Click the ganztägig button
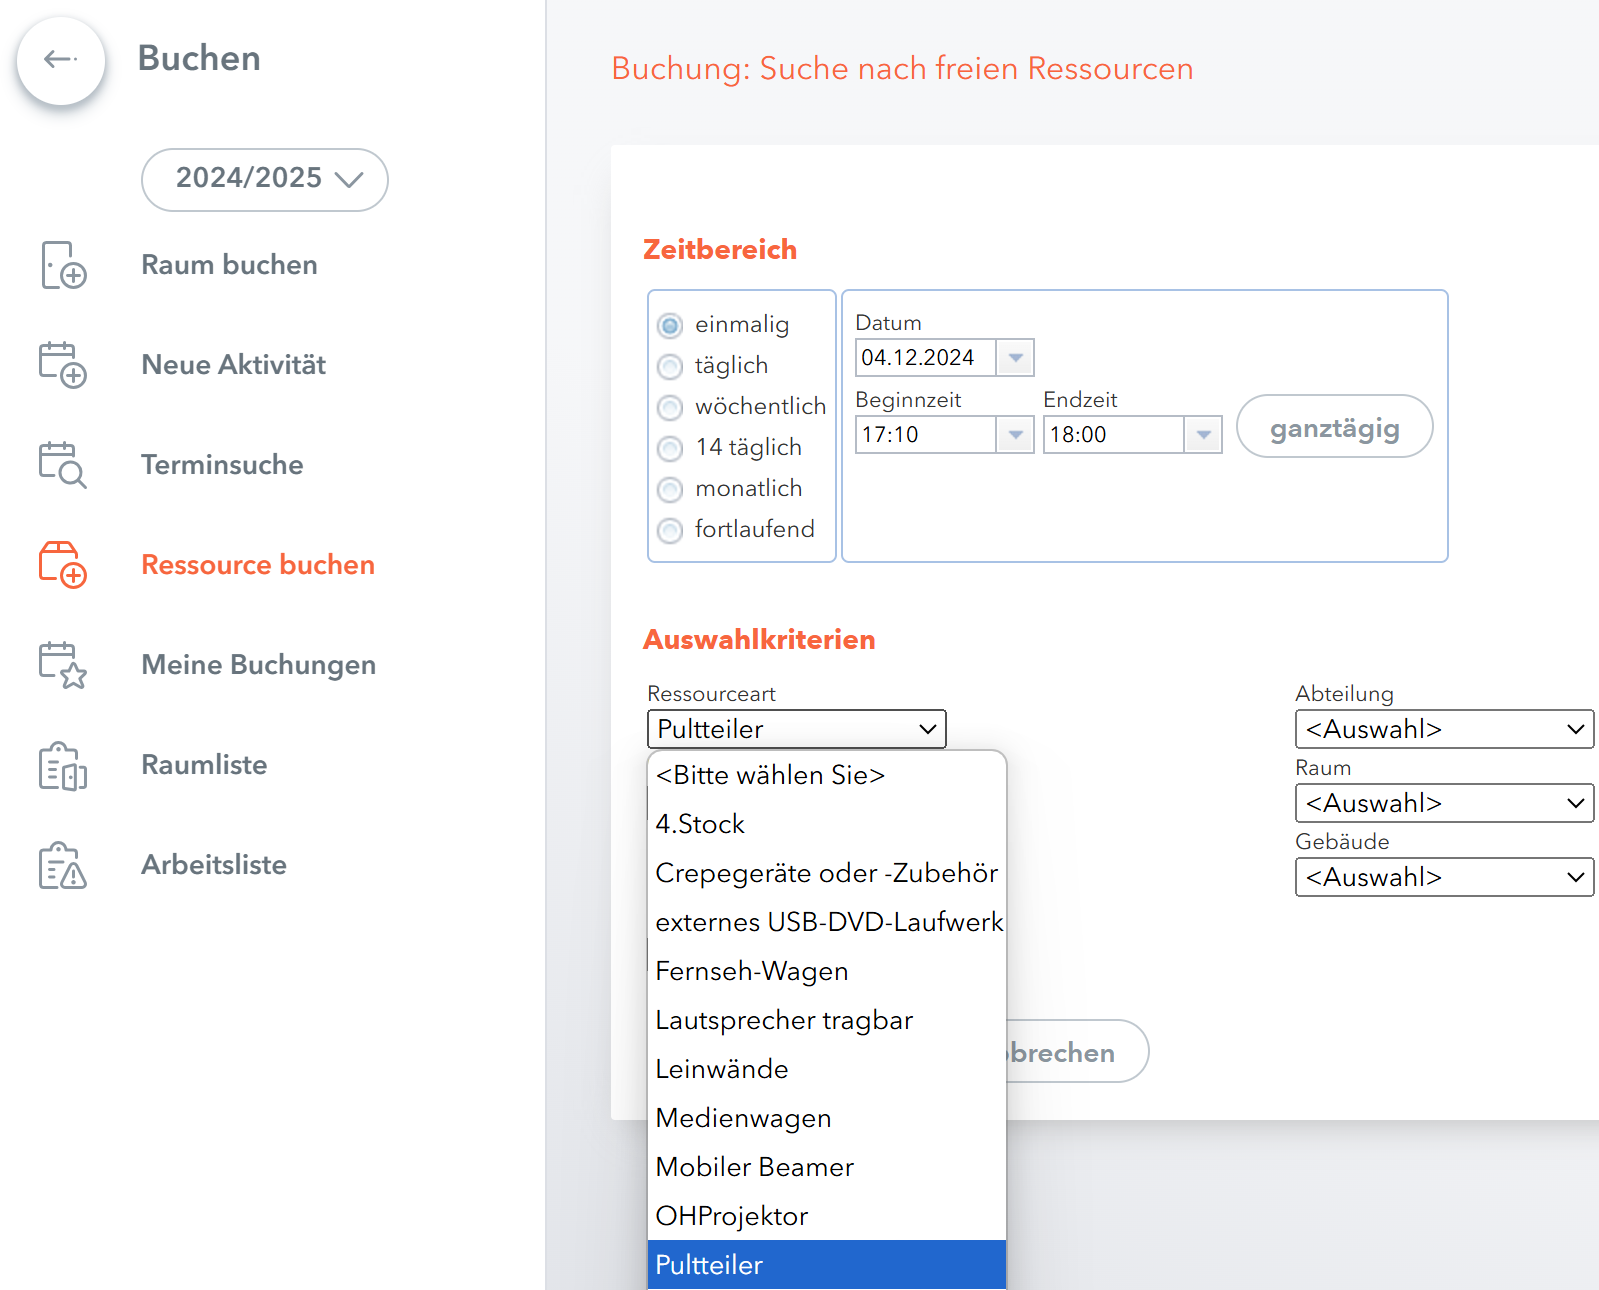 [x=1334, y=426]
